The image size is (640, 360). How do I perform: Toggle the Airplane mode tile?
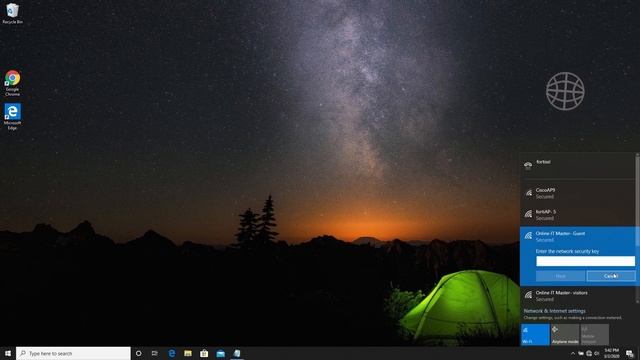pos(565,335)
